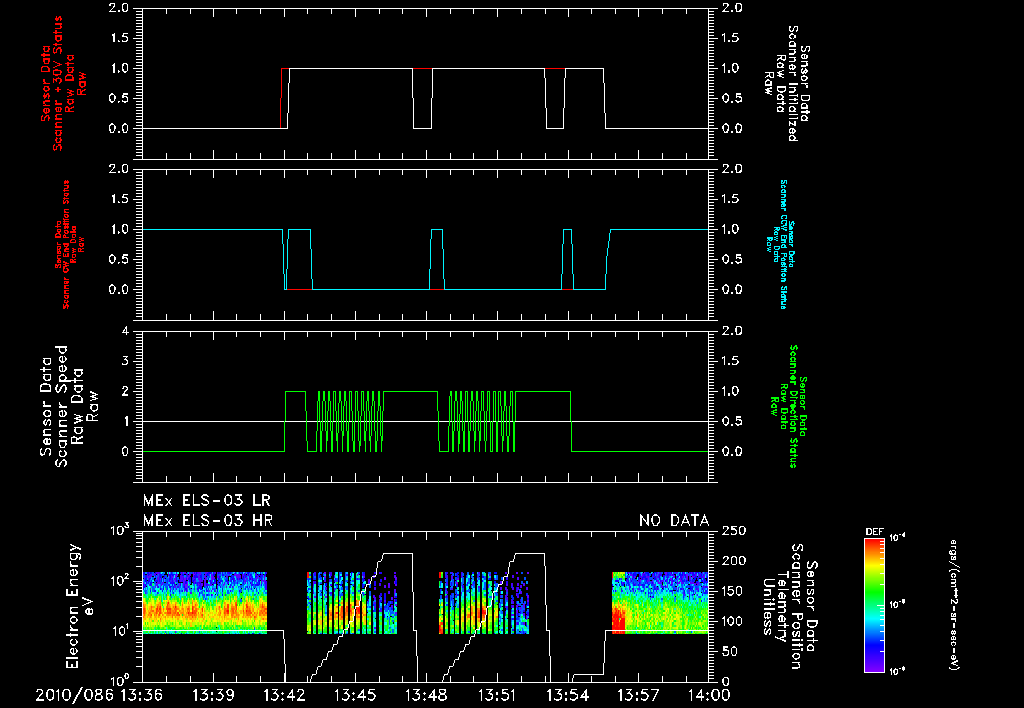The width and height of the screenshot is (1024, 708).
Task: Click the "200" tick on scanner position axis
Action: point(733,561)
